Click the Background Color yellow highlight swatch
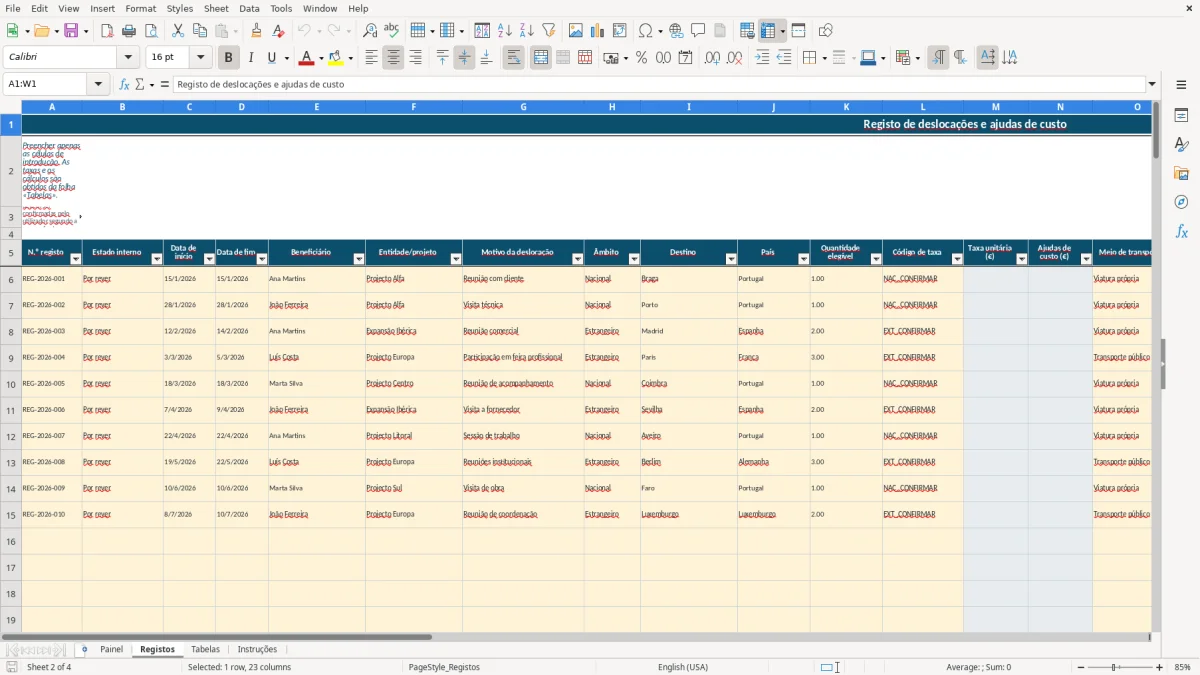Image resolution: width=1200 pixels, height=675 pixels. point(335,58)
